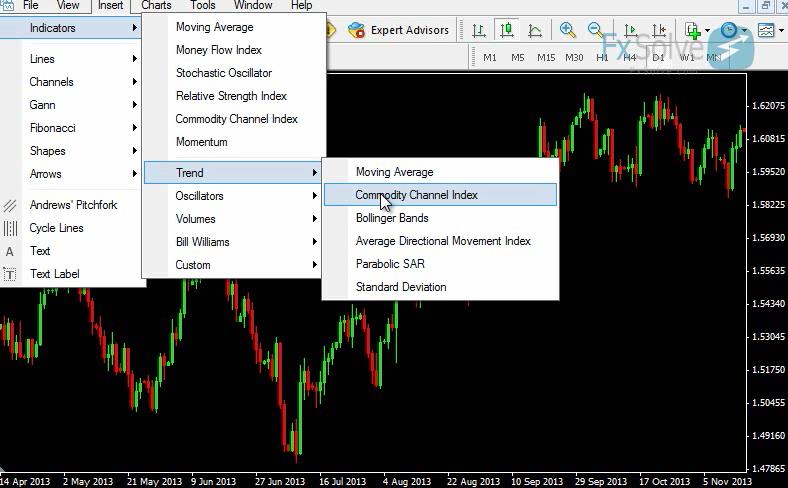Select the line chart icon

pos(535,30)
